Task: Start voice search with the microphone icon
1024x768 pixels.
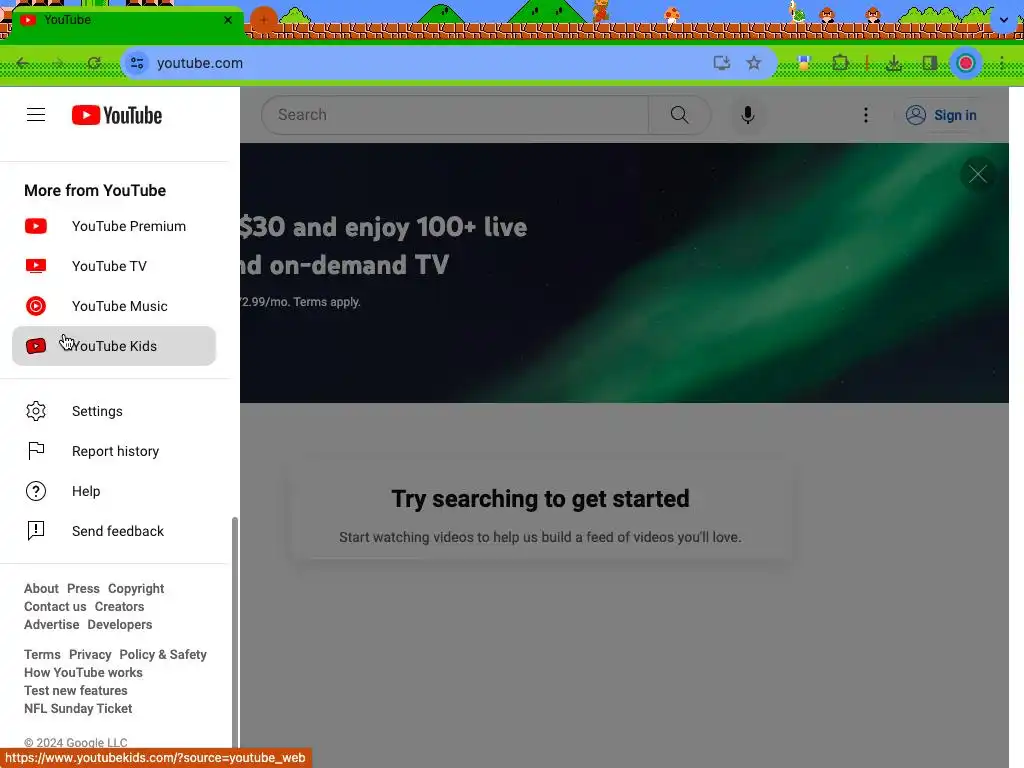Action: 748,115
